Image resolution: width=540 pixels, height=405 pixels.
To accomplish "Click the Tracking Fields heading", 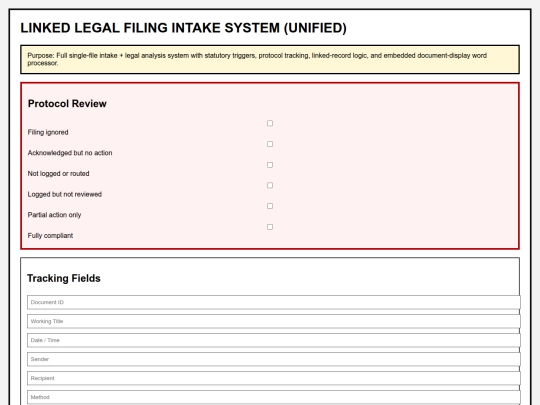I will (64, 278).
